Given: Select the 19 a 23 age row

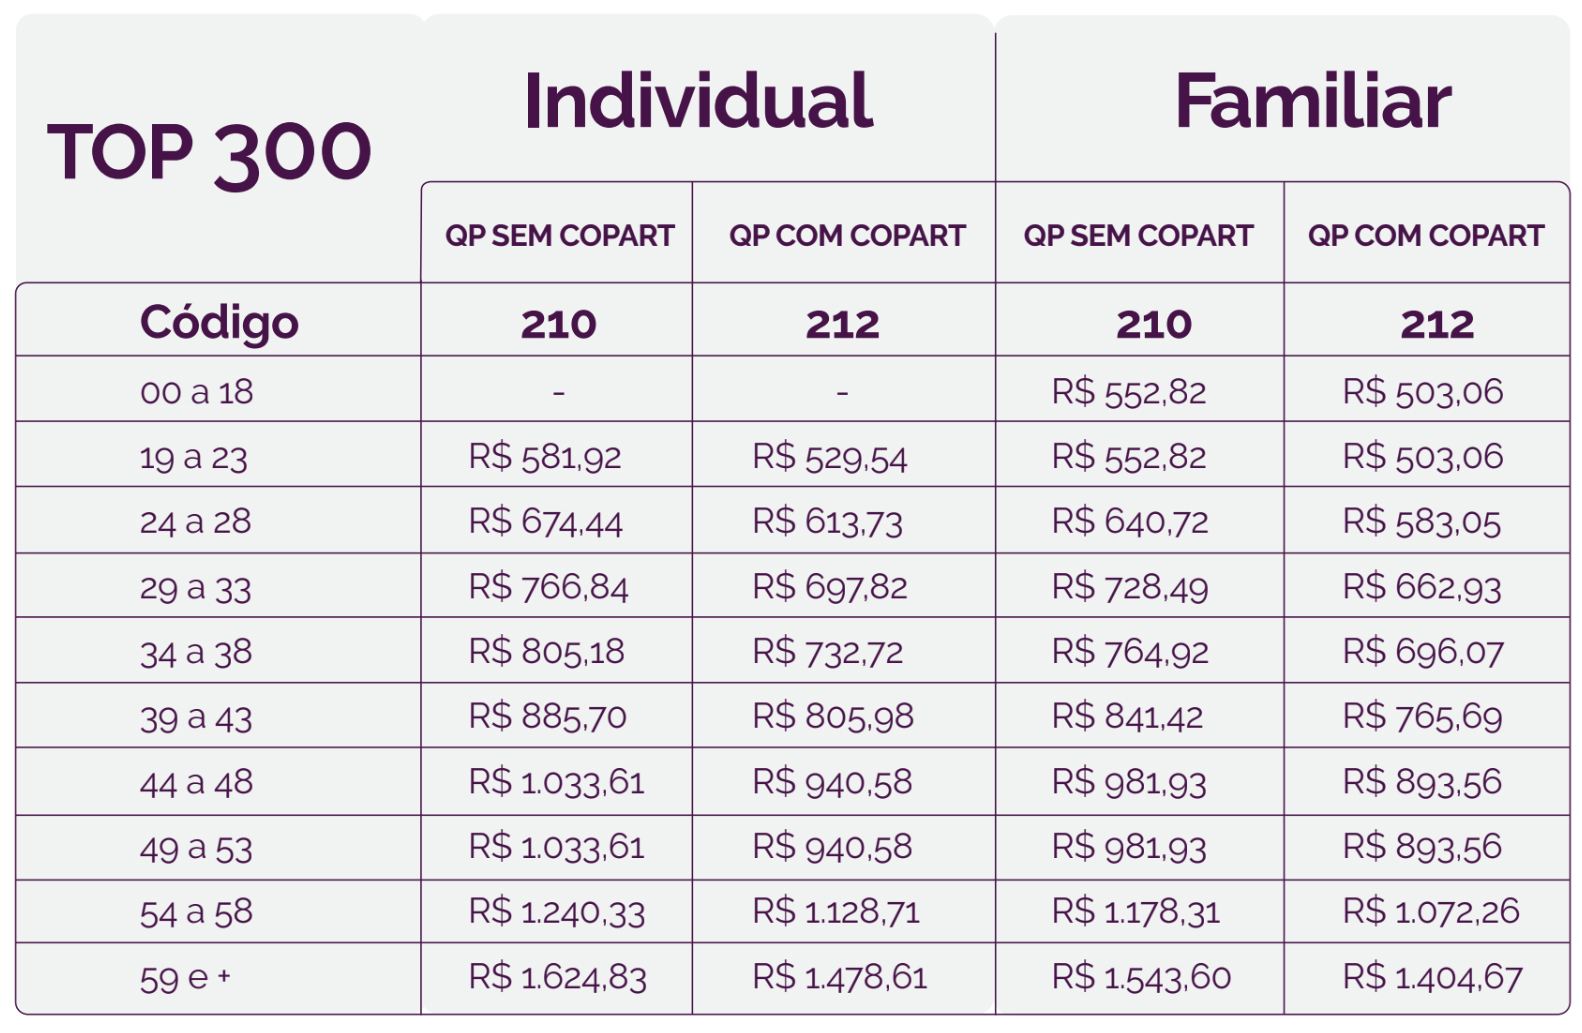Looking at the screenshot, I should coord(793,456).
